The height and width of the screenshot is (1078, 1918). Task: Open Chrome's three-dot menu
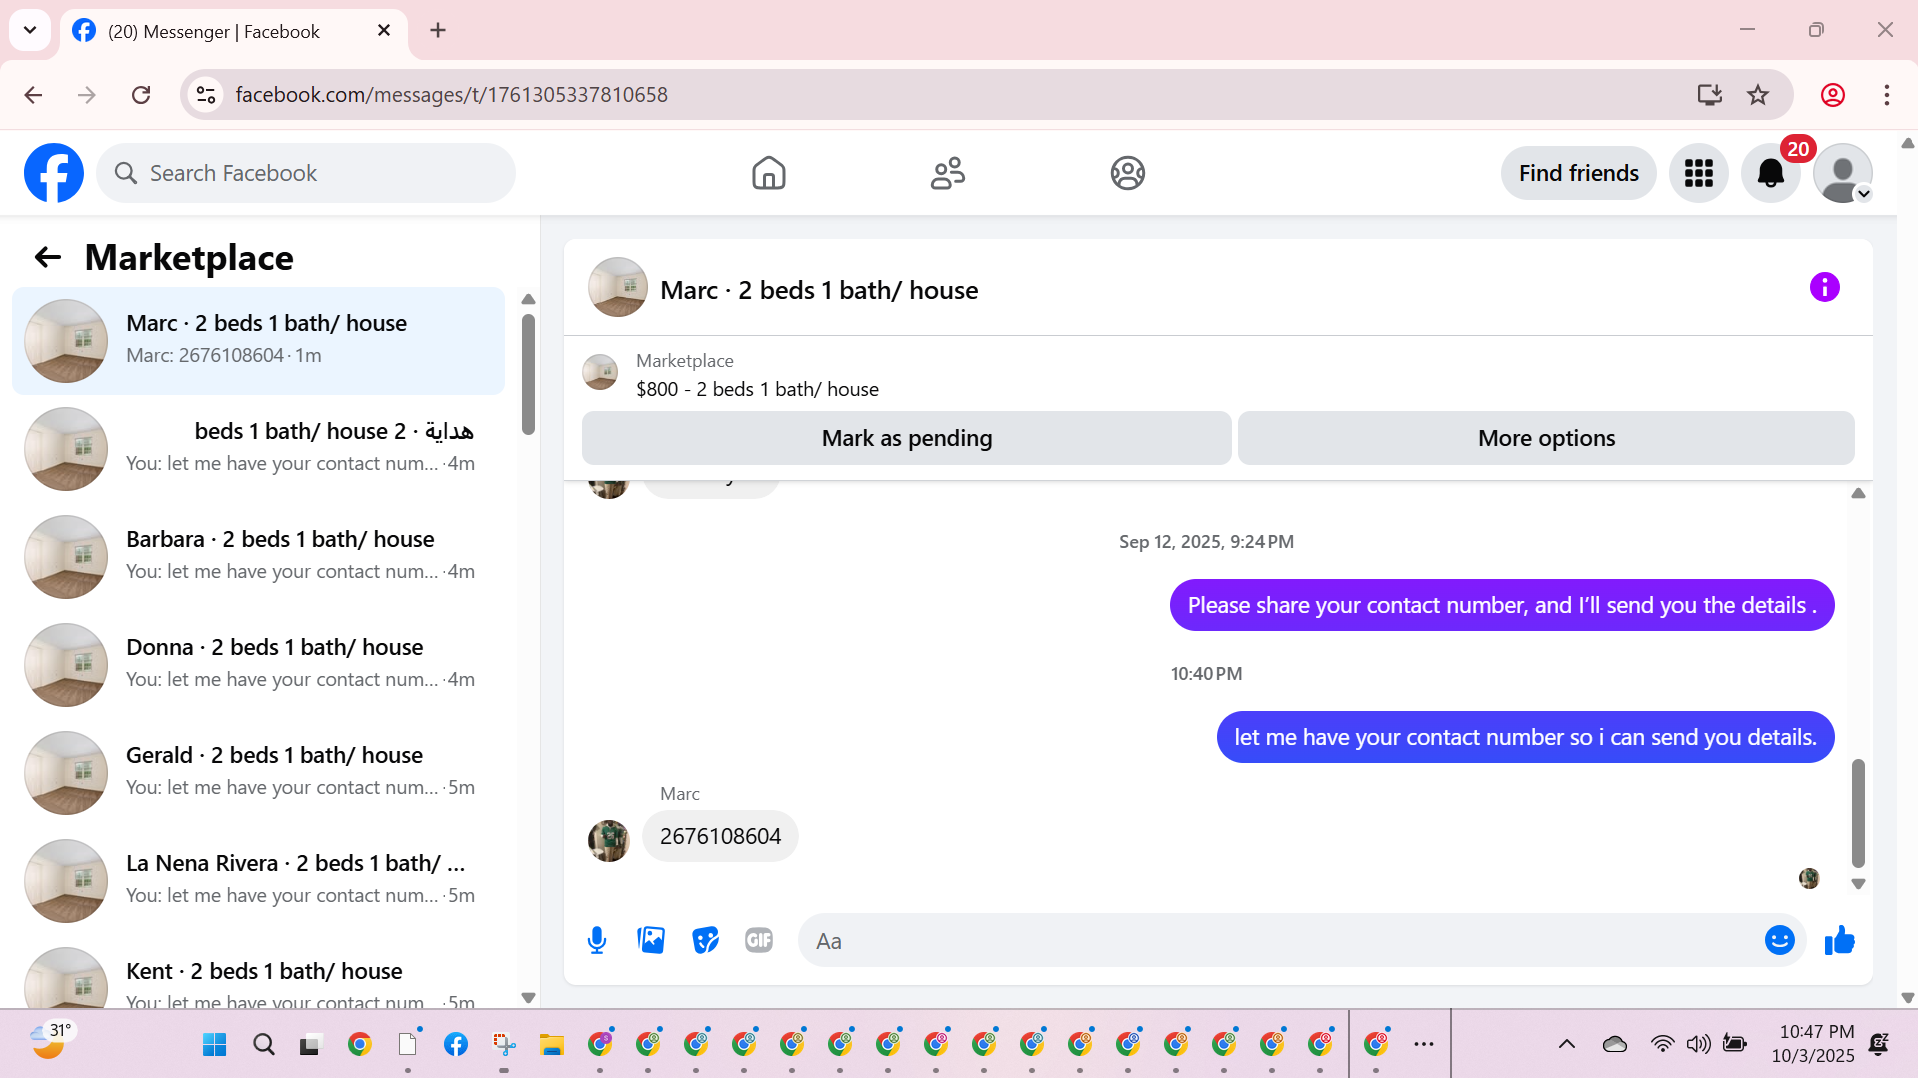1886,95
